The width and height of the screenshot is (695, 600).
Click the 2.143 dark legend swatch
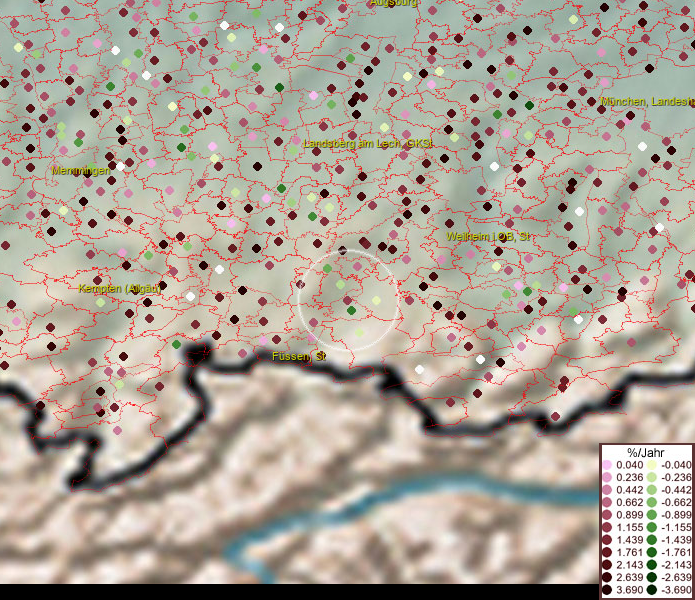tap(607, 565)
